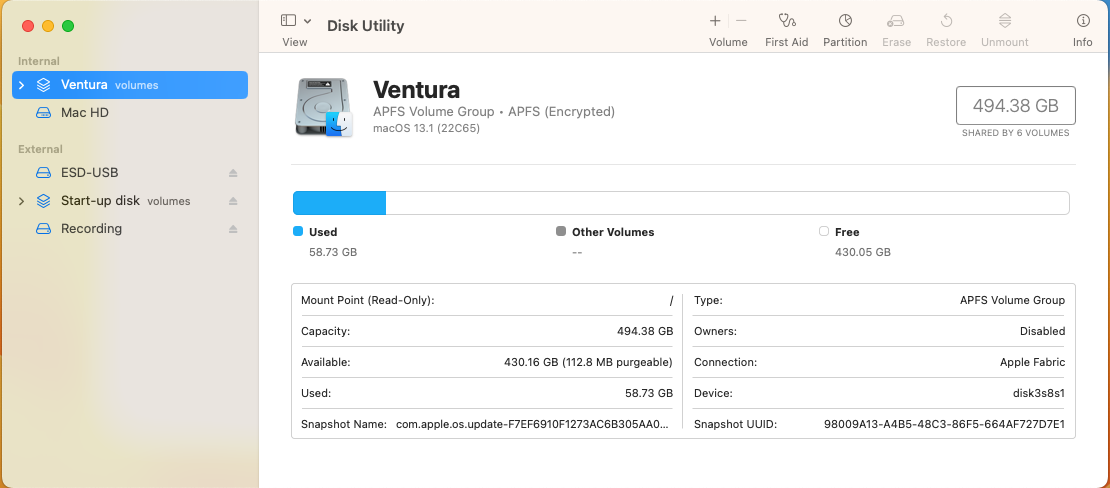Click the Unmount toolbar button
Viewport: 1110px width, 488px height.
1004,21
